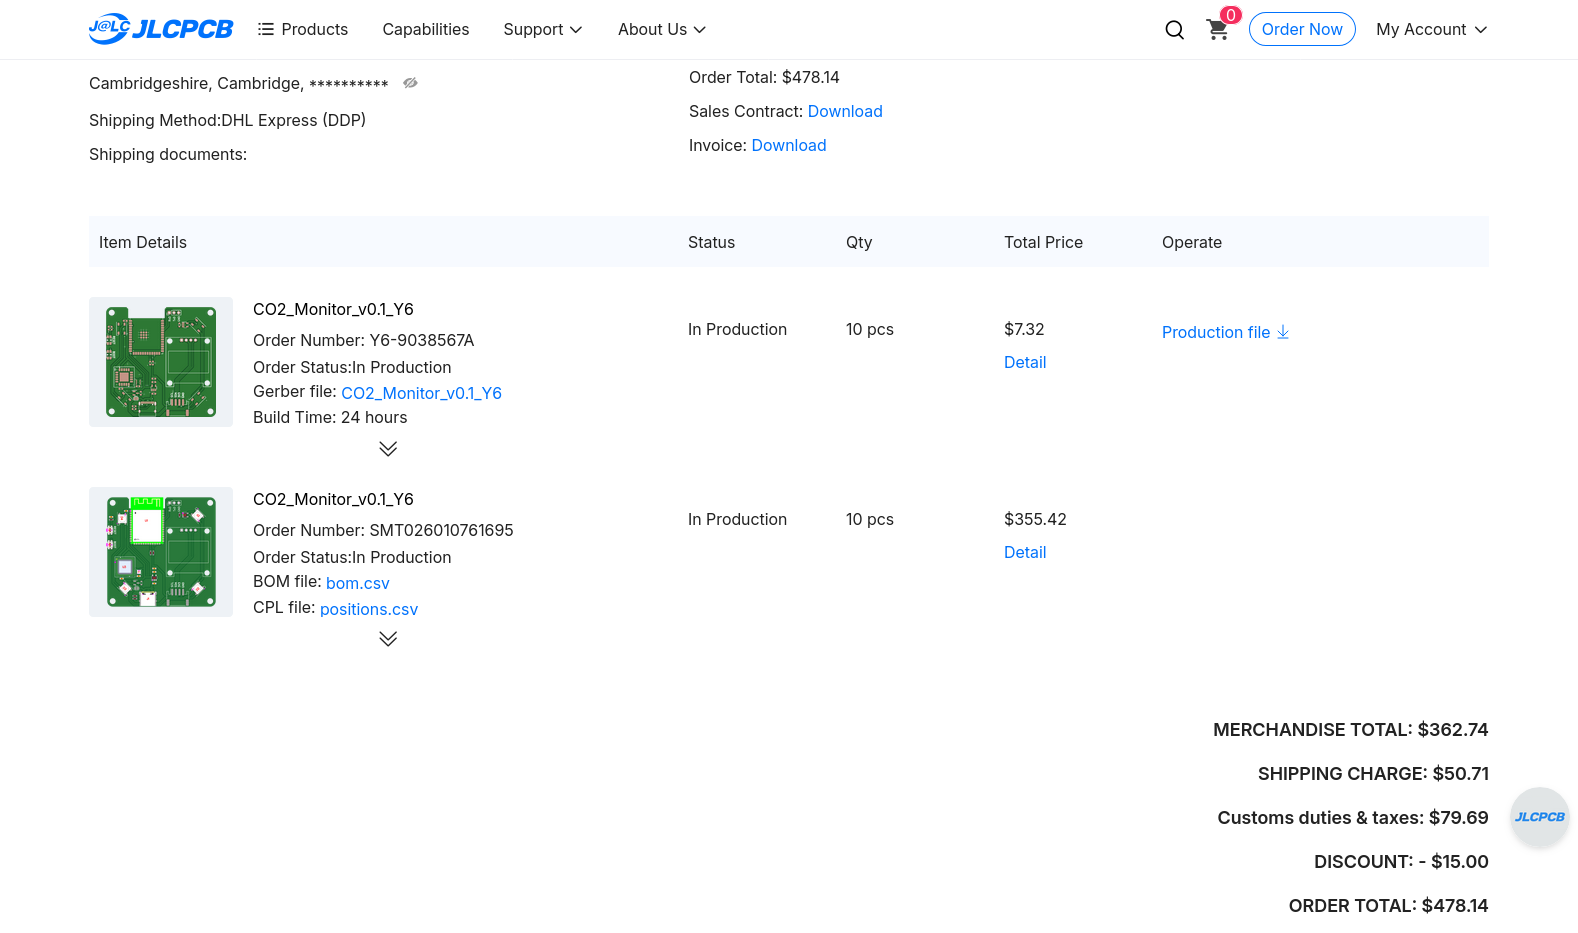The width and height of the screenshot is (1578, 933).
Task: Click the floating JLCPCB chat bubble
Action: point(1539,817)
